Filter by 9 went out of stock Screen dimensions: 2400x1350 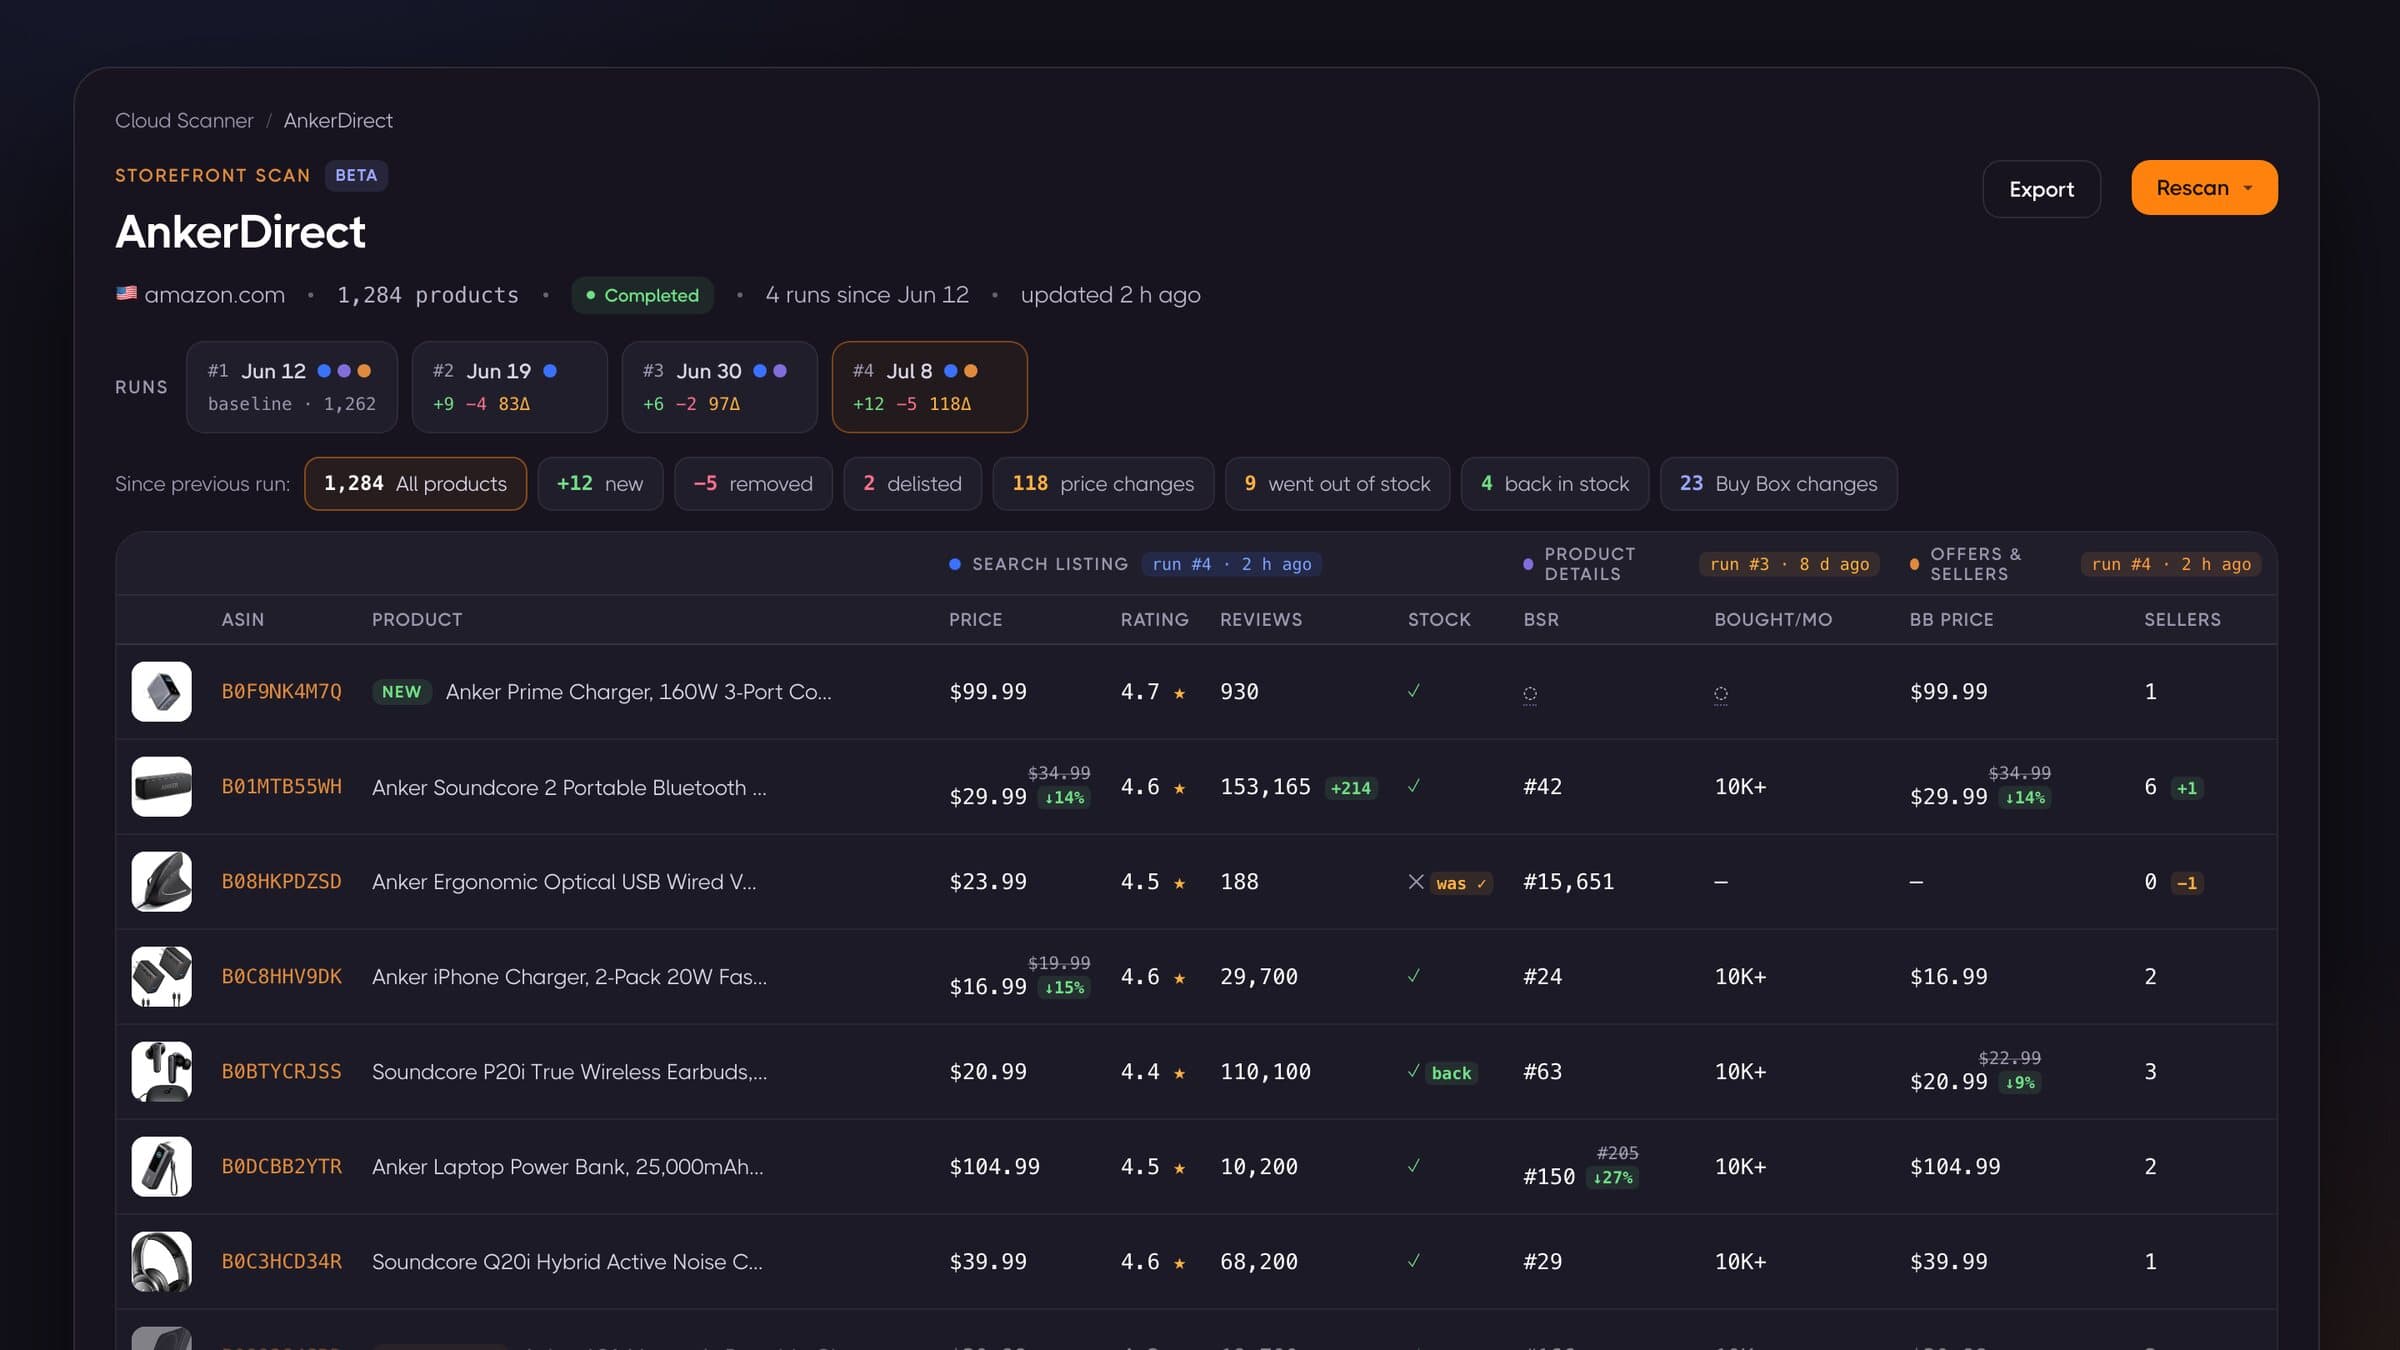click(1337, 484)
